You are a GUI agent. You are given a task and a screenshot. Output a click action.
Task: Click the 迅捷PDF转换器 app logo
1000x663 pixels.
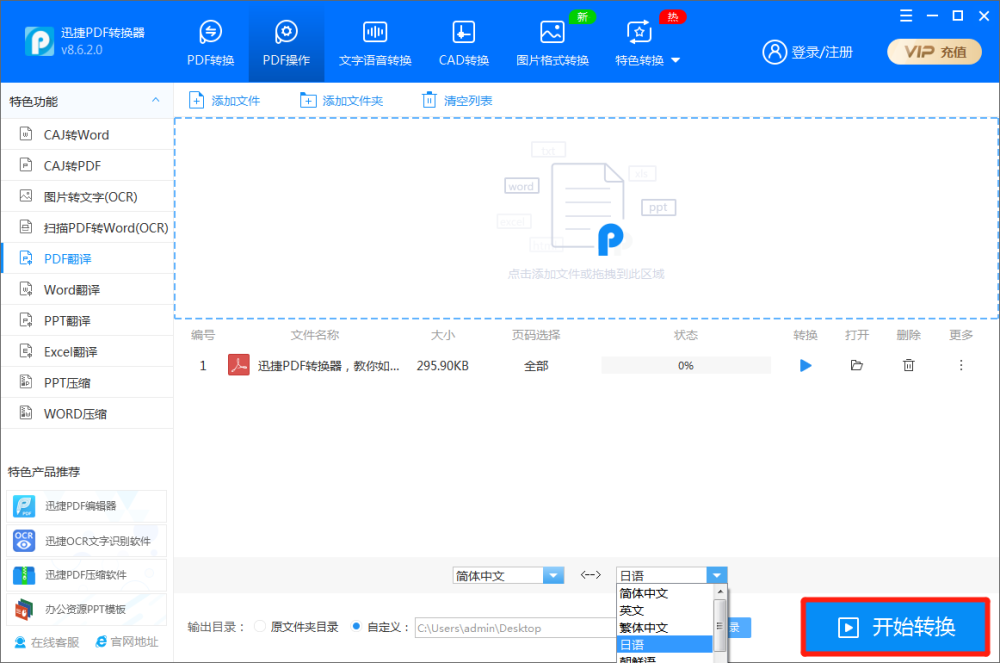coord(39,41)
